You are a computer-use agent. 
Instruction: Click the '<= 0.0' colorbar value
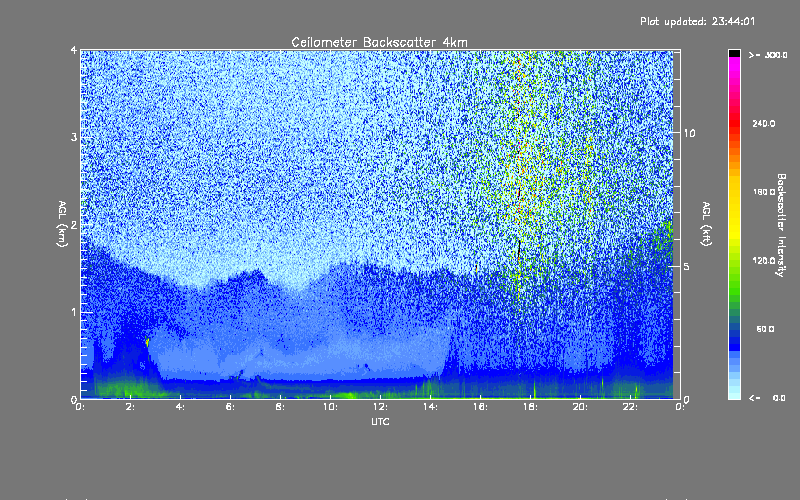click(x=768, y=397)
